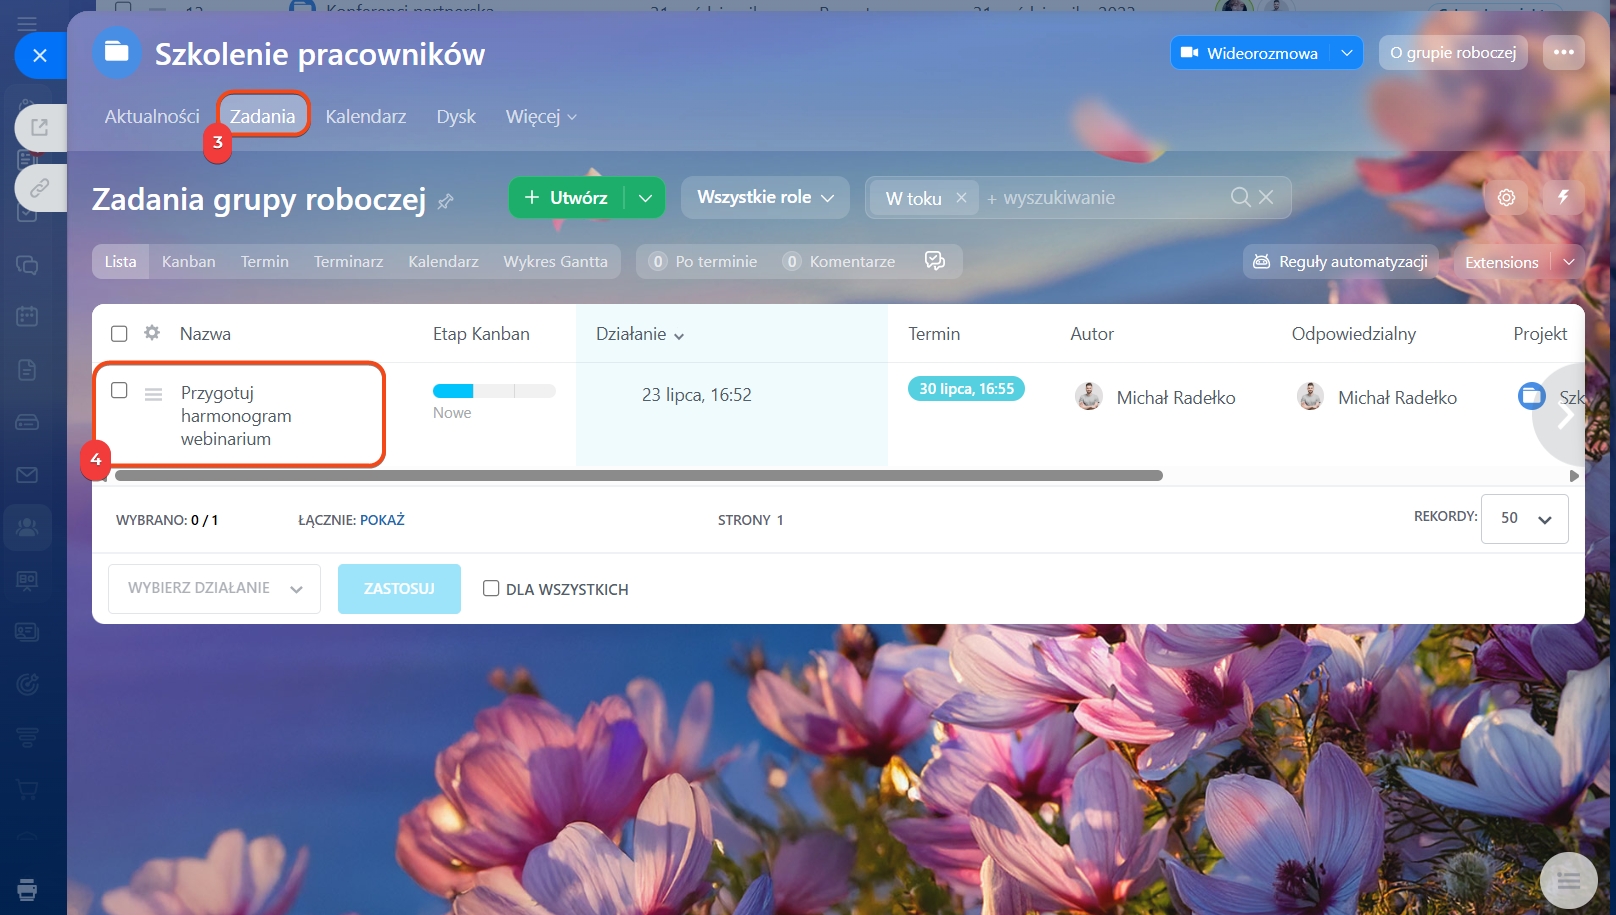Enable the DLA WSZYSTKICH checkbox
1616x915 pixels.
click(x=491, y=588)
